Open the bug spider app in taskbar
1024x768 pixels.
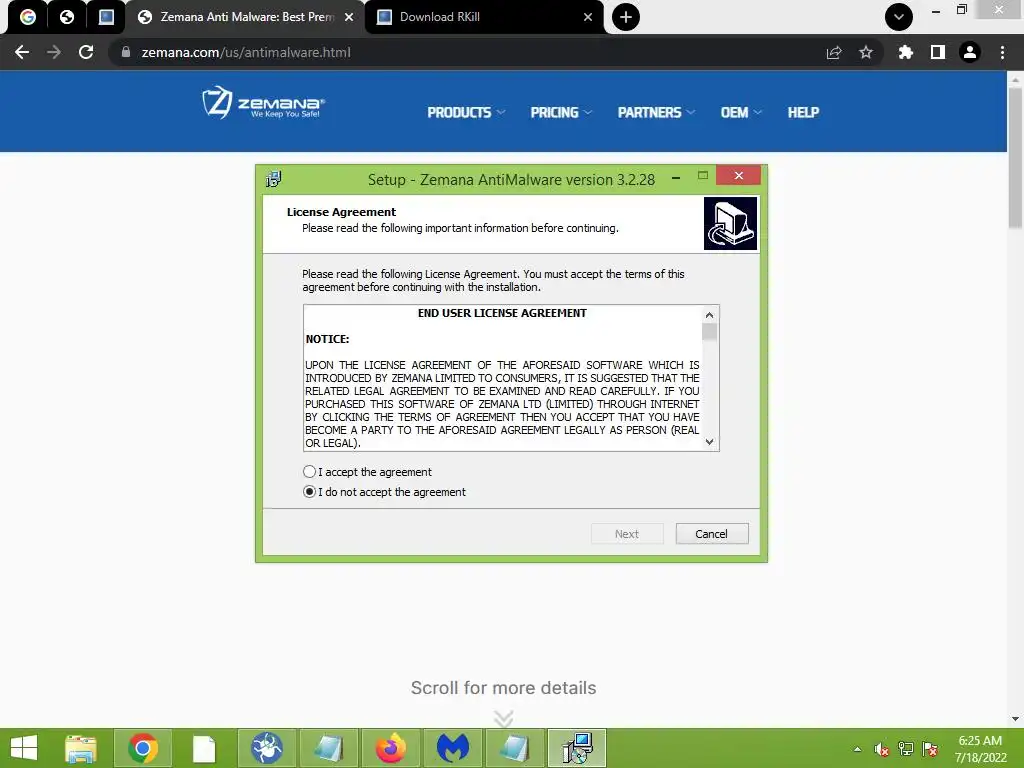(x=267, y=748)
